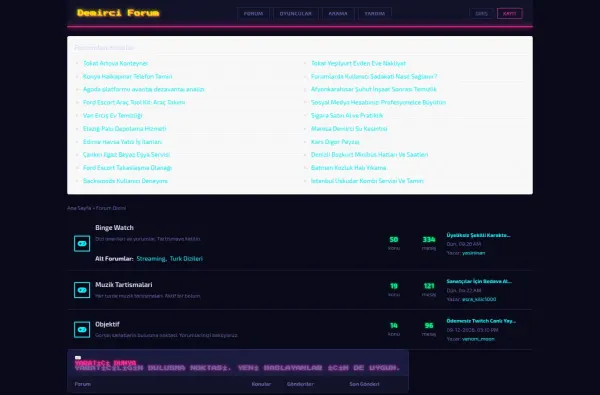This screenshot has height=395, width=600.
Task: Open Van Erciş Ev Temizliği link
Action: pyautogui.click(x=112, y=115)
